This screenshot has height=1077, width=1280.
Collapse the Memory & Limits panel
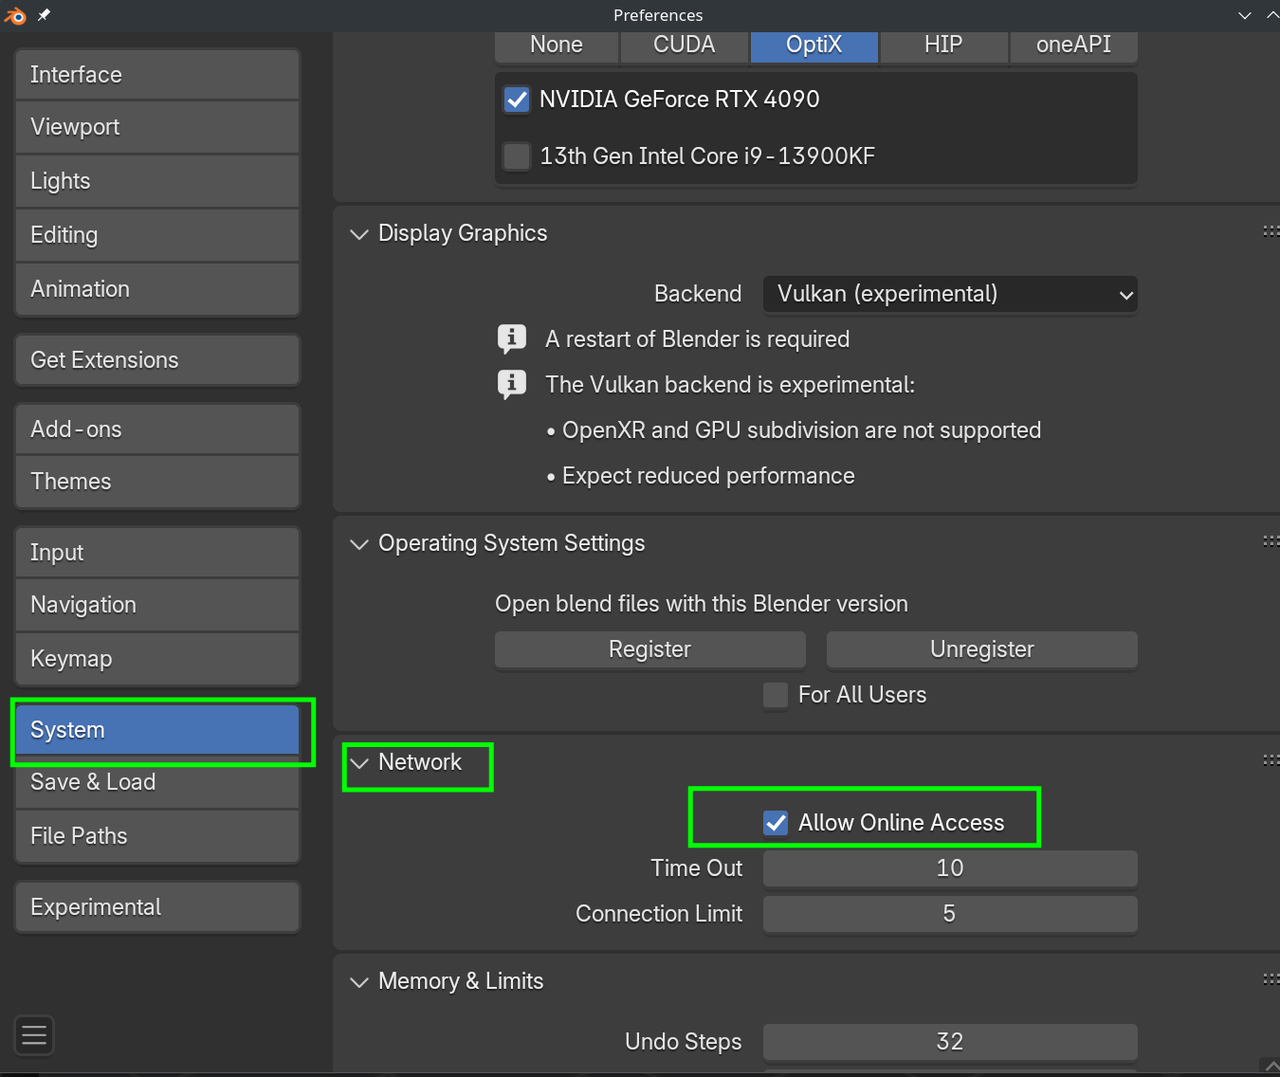[359, 982]
